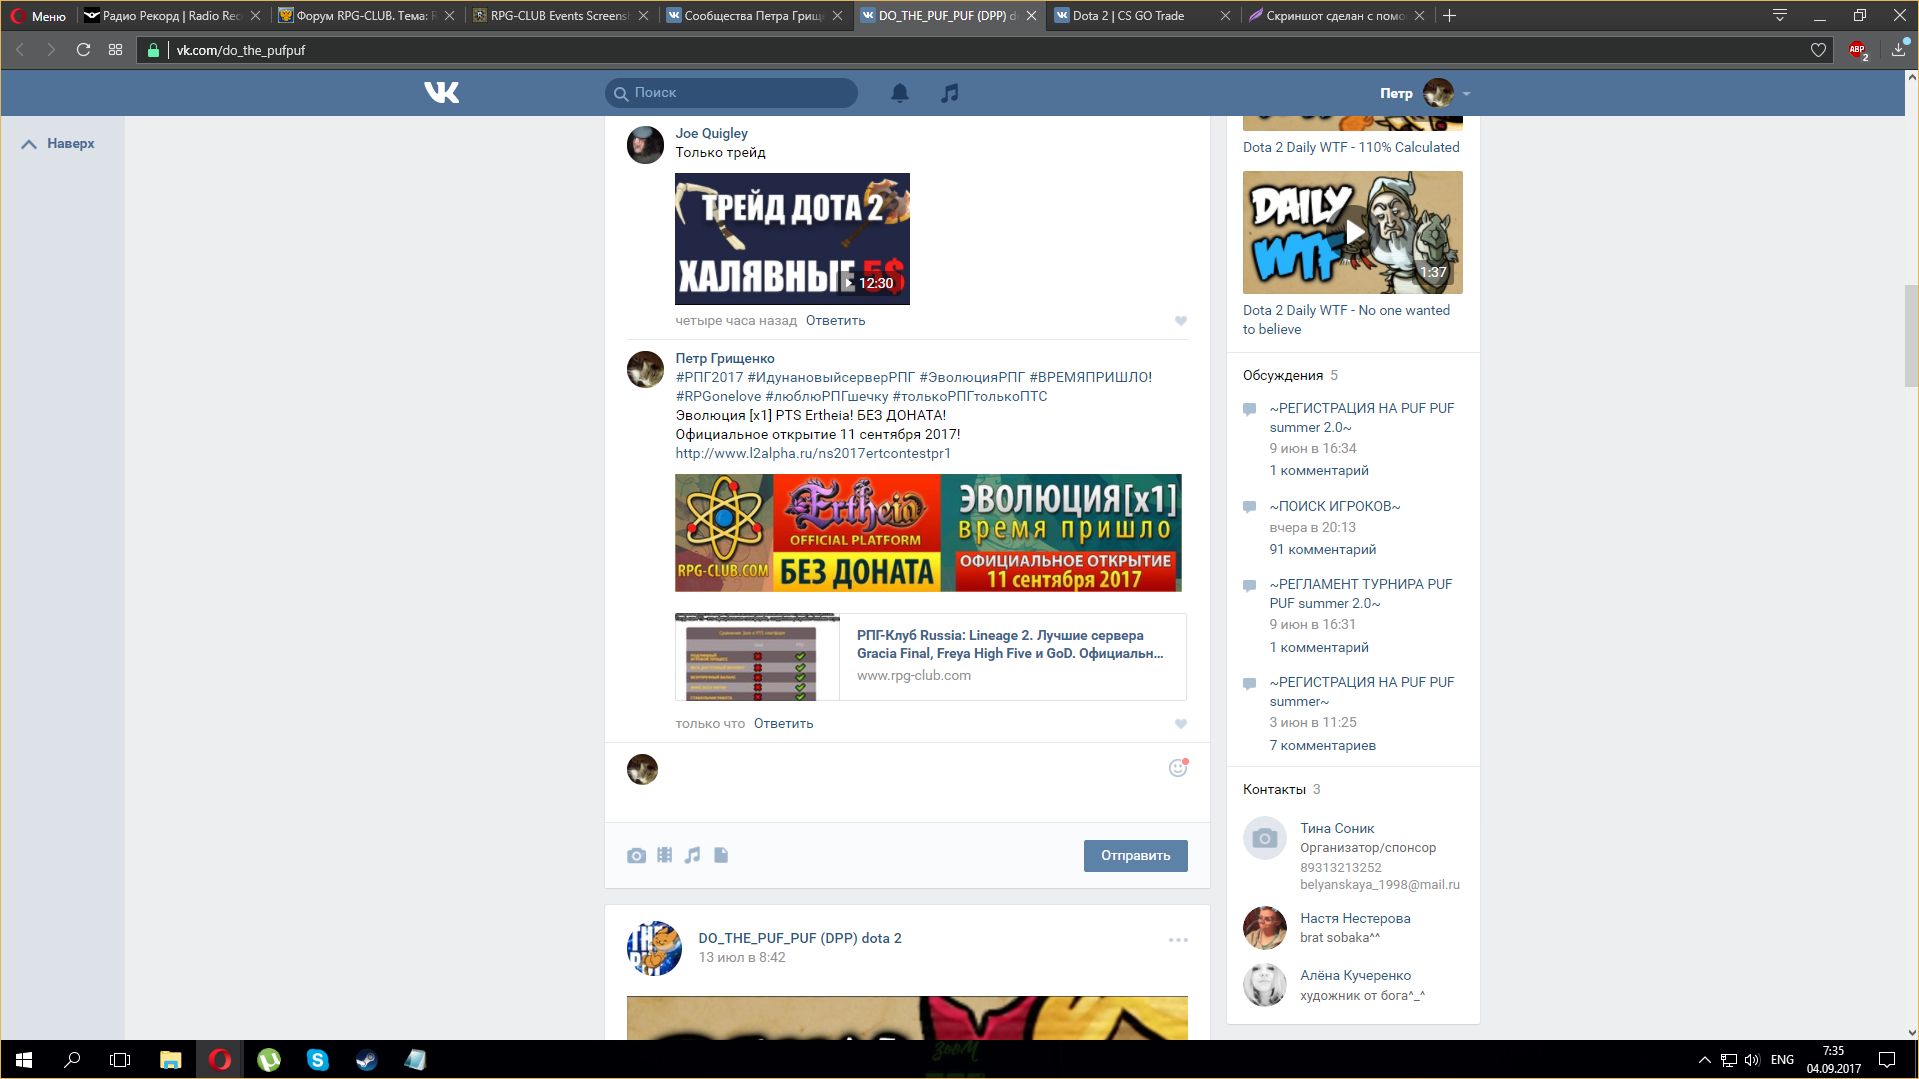Open Task View in taskbar
Viewport: 1919px width, 1079px height.
click(120, 1060)
